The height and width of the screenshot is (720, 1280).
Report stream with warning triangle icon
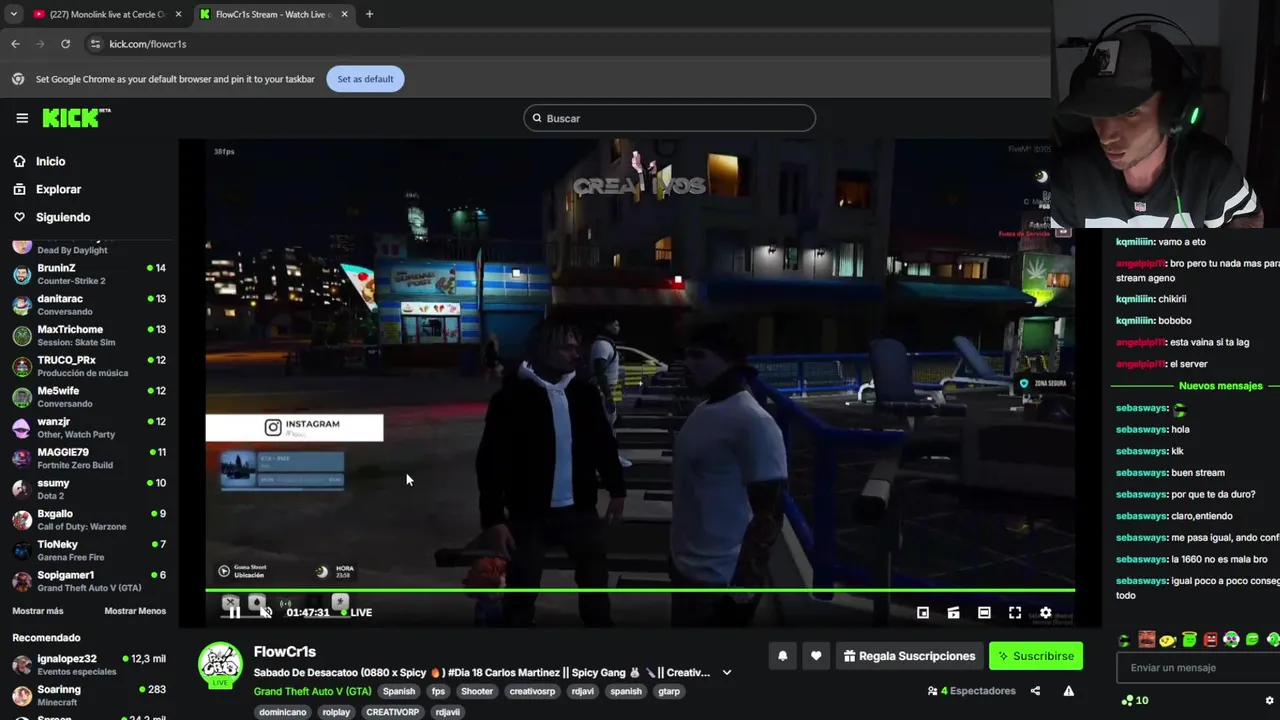(1069, 691)
